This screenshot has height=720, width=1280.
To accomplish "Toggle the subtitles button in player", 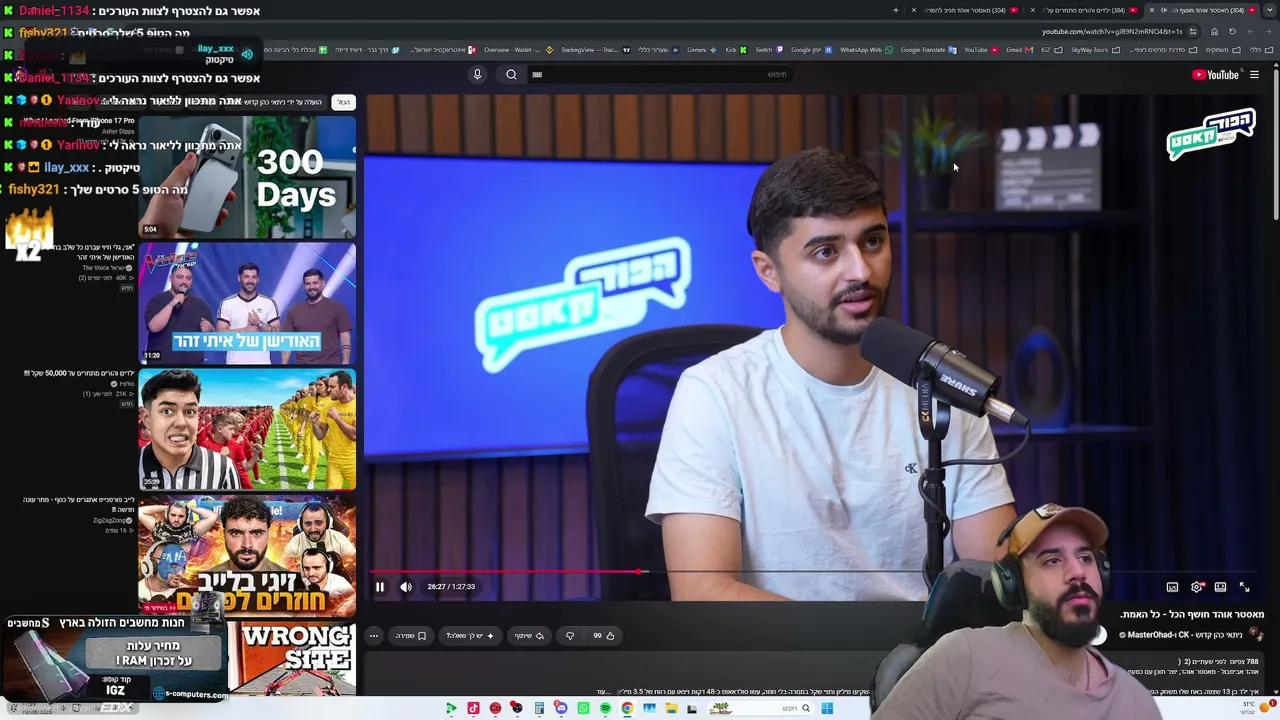I will click(1172, 587).
